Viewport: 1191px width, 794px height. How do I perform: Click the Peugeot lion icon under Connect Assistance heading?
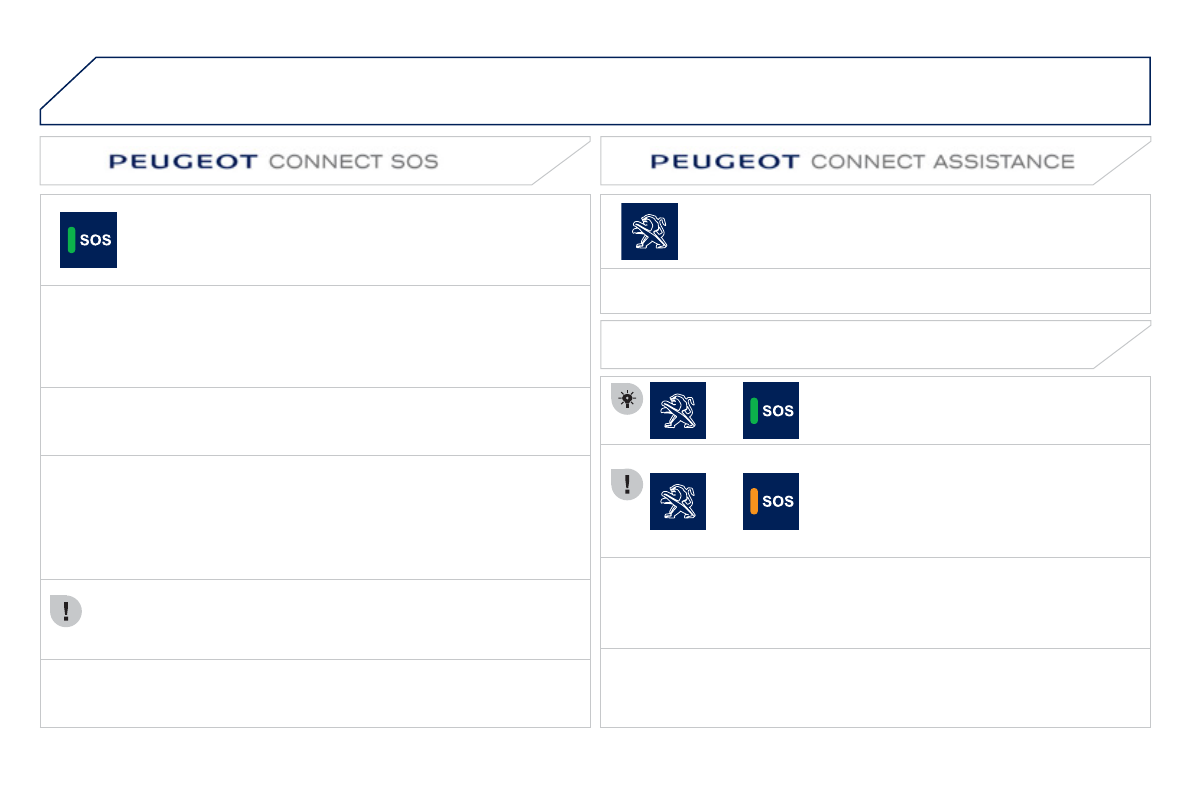point(649,231)
